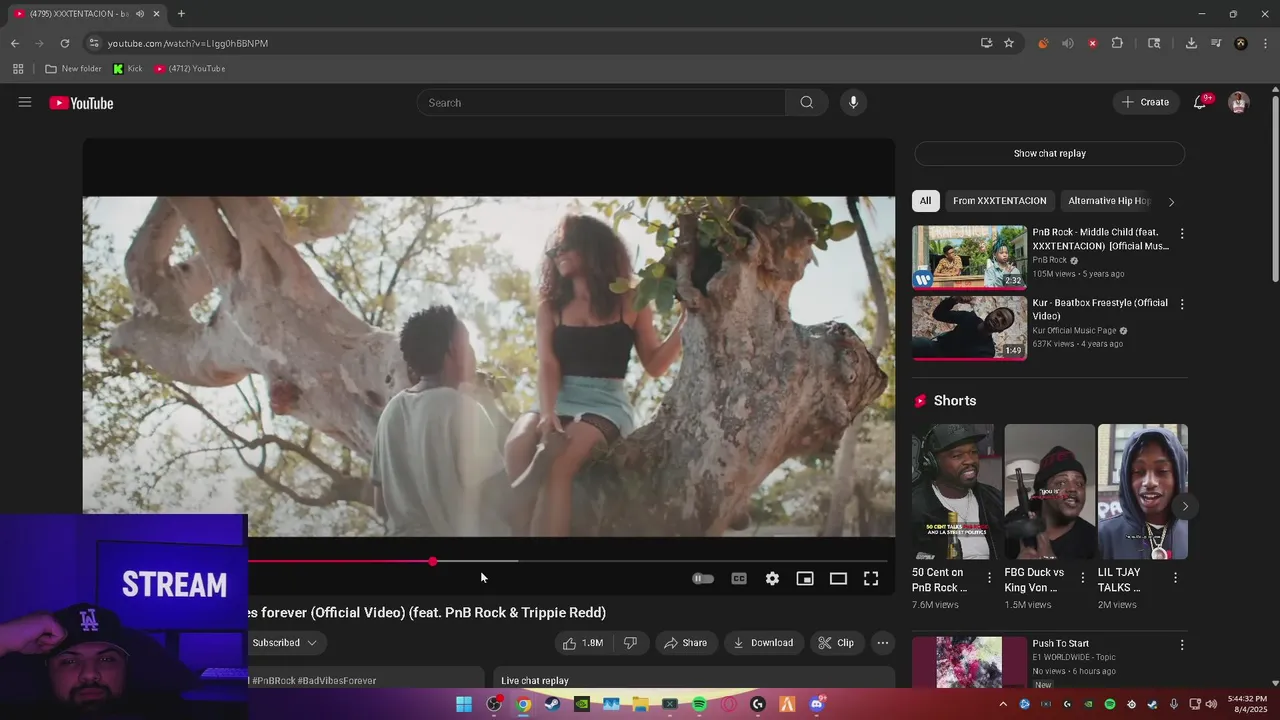This screenshot has height=720, width=1280.
Task: Click the Clip button
Action: 836,643
